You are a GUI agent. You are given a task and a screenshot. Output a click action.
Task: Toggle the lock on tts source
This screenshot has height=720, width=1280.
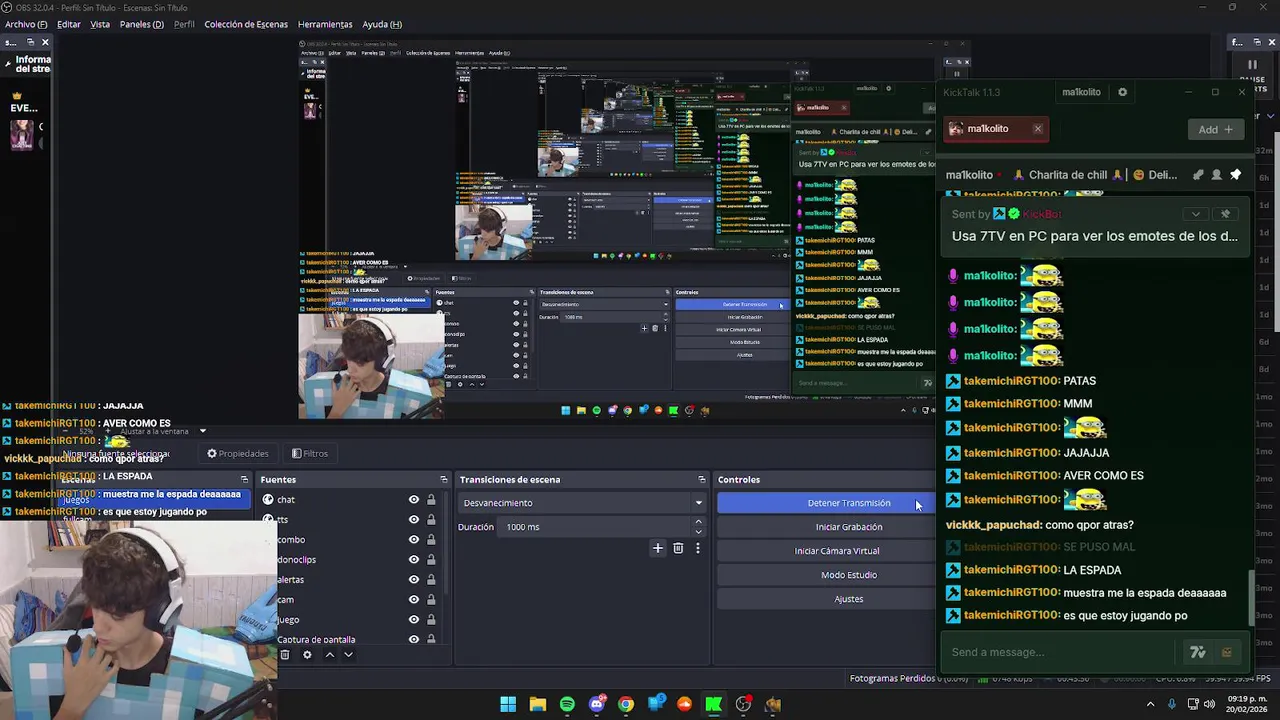431,520
